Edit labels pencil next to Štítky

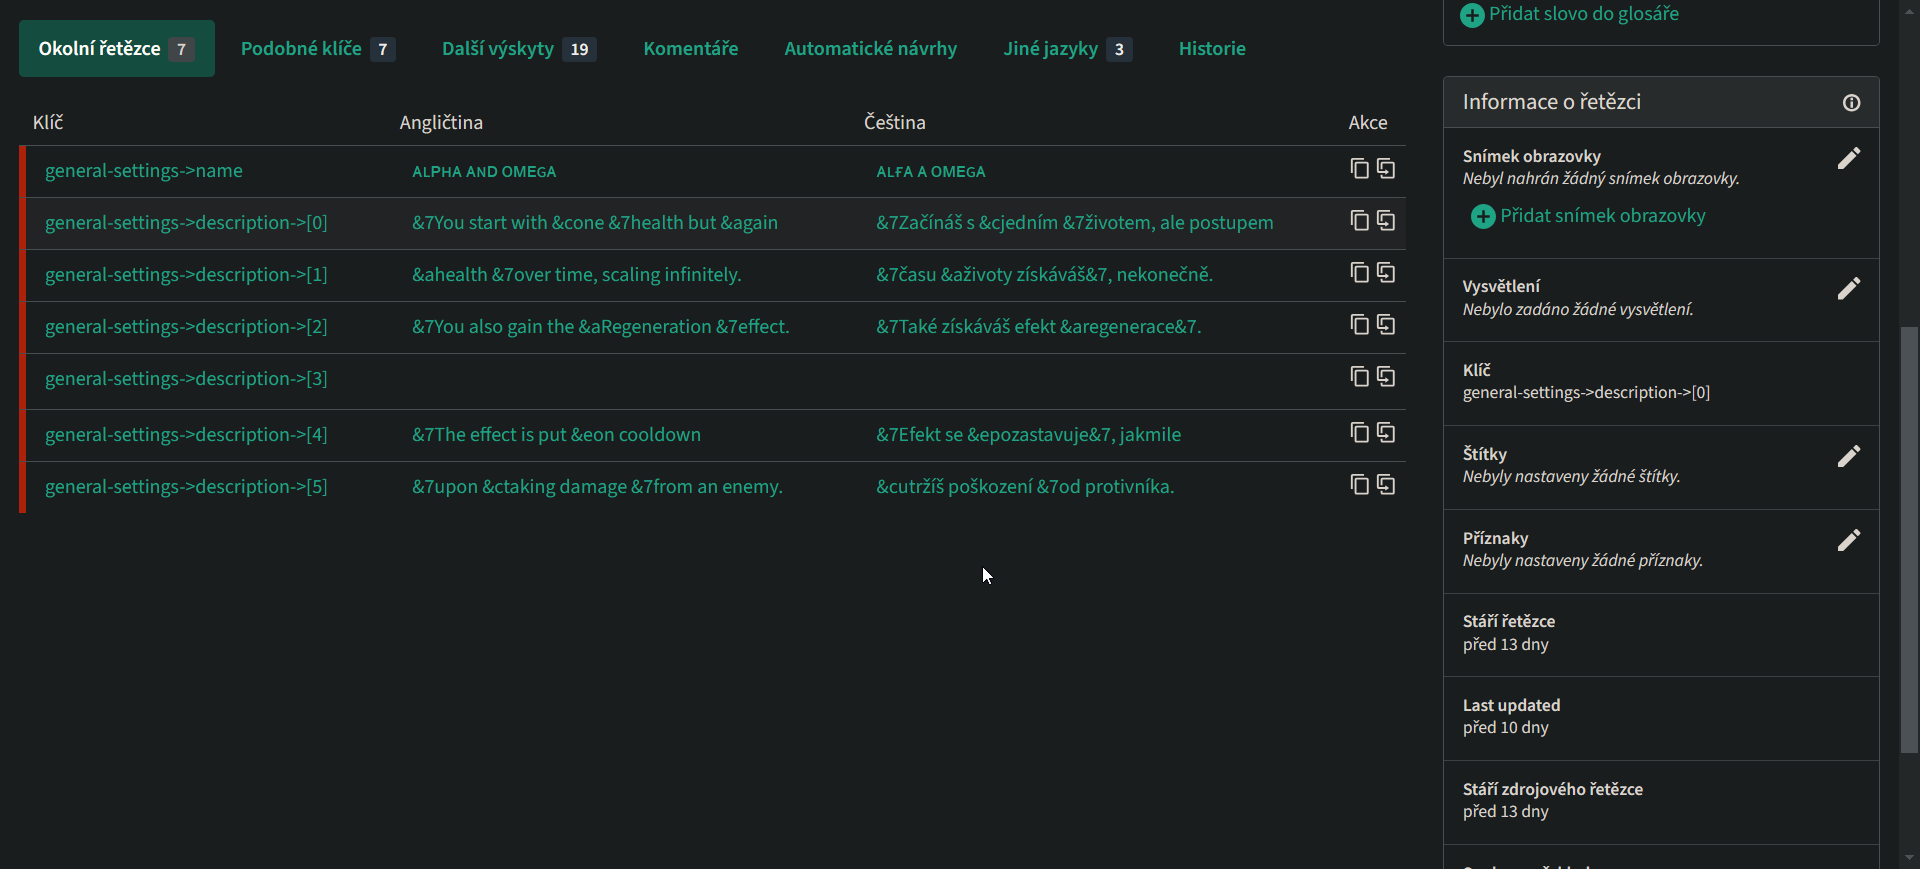click(1849, 456)
